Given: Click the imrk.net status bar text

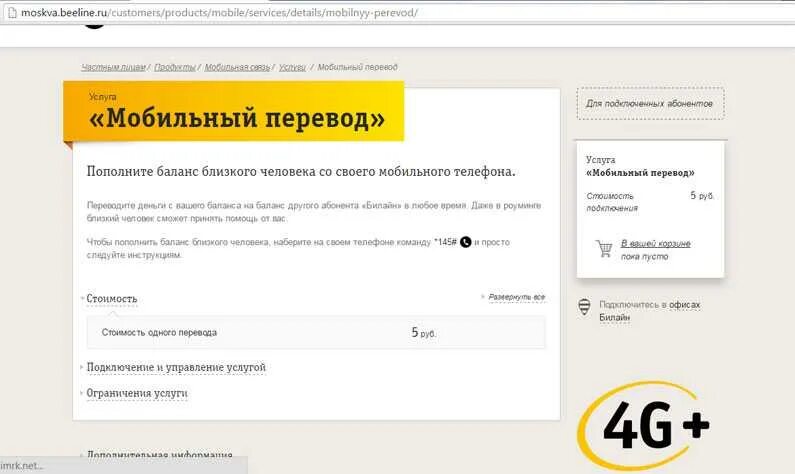Looking at the screenshot, I should coord(21,465).
